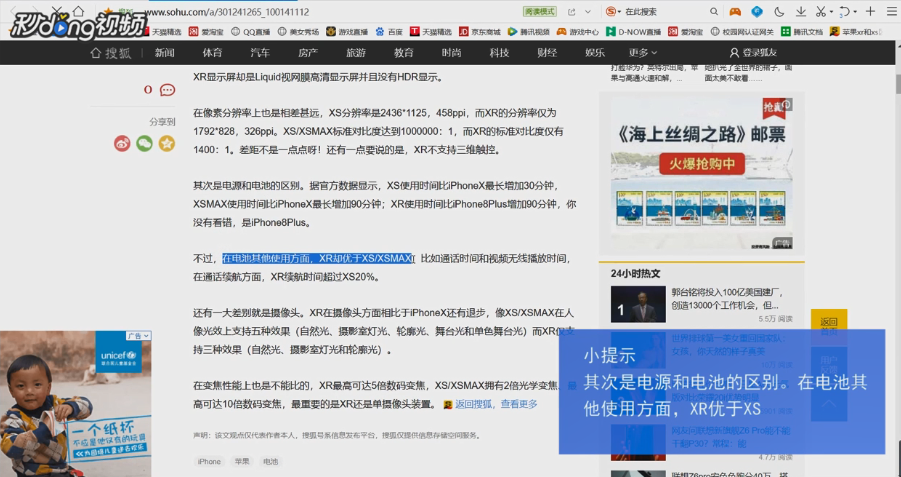Expand the 广告 dropdown on unicef ad
Screen dimensions: 901x477
click(138, 336)
